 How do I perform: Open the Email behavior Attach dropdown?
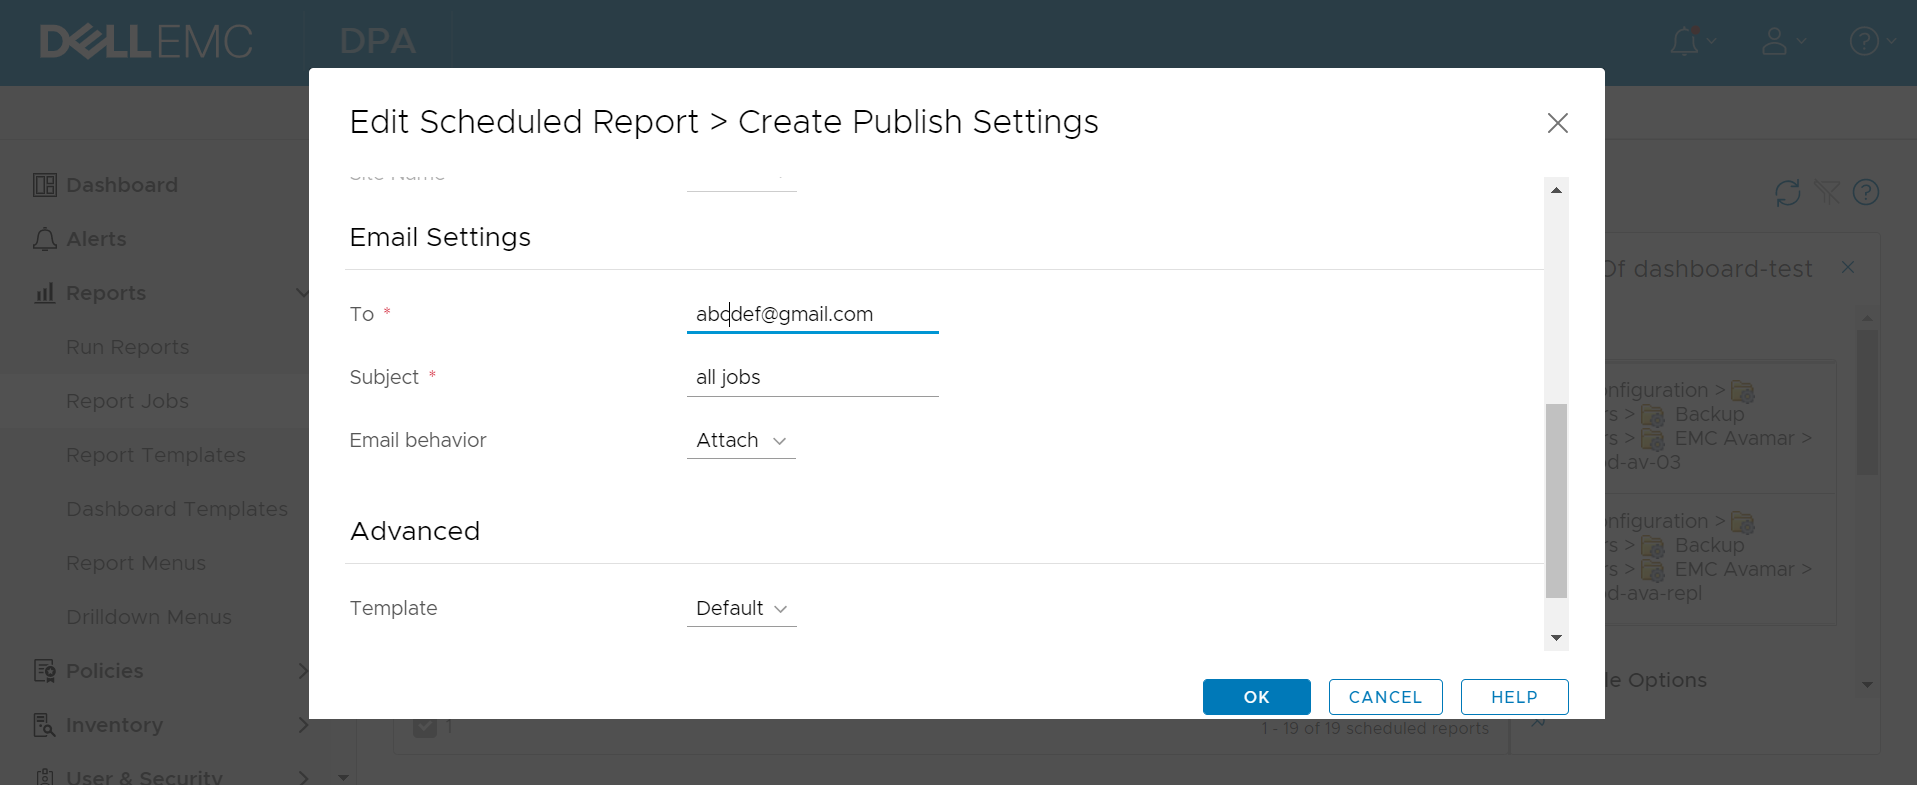click(x=741, y=441)
